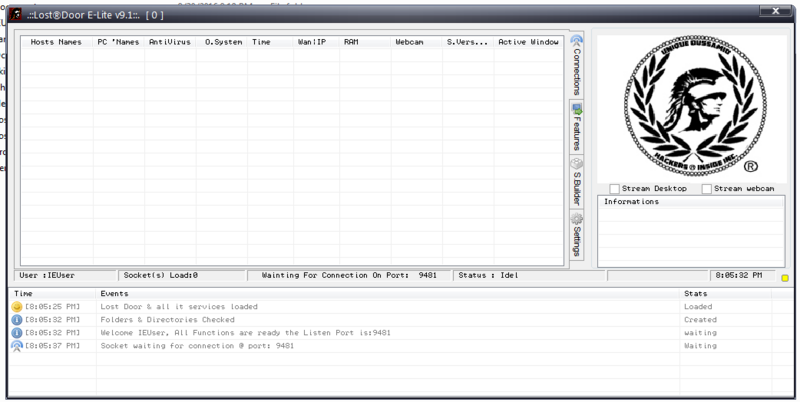
Task: Click the Informations panel header
Action: (691, 202)
